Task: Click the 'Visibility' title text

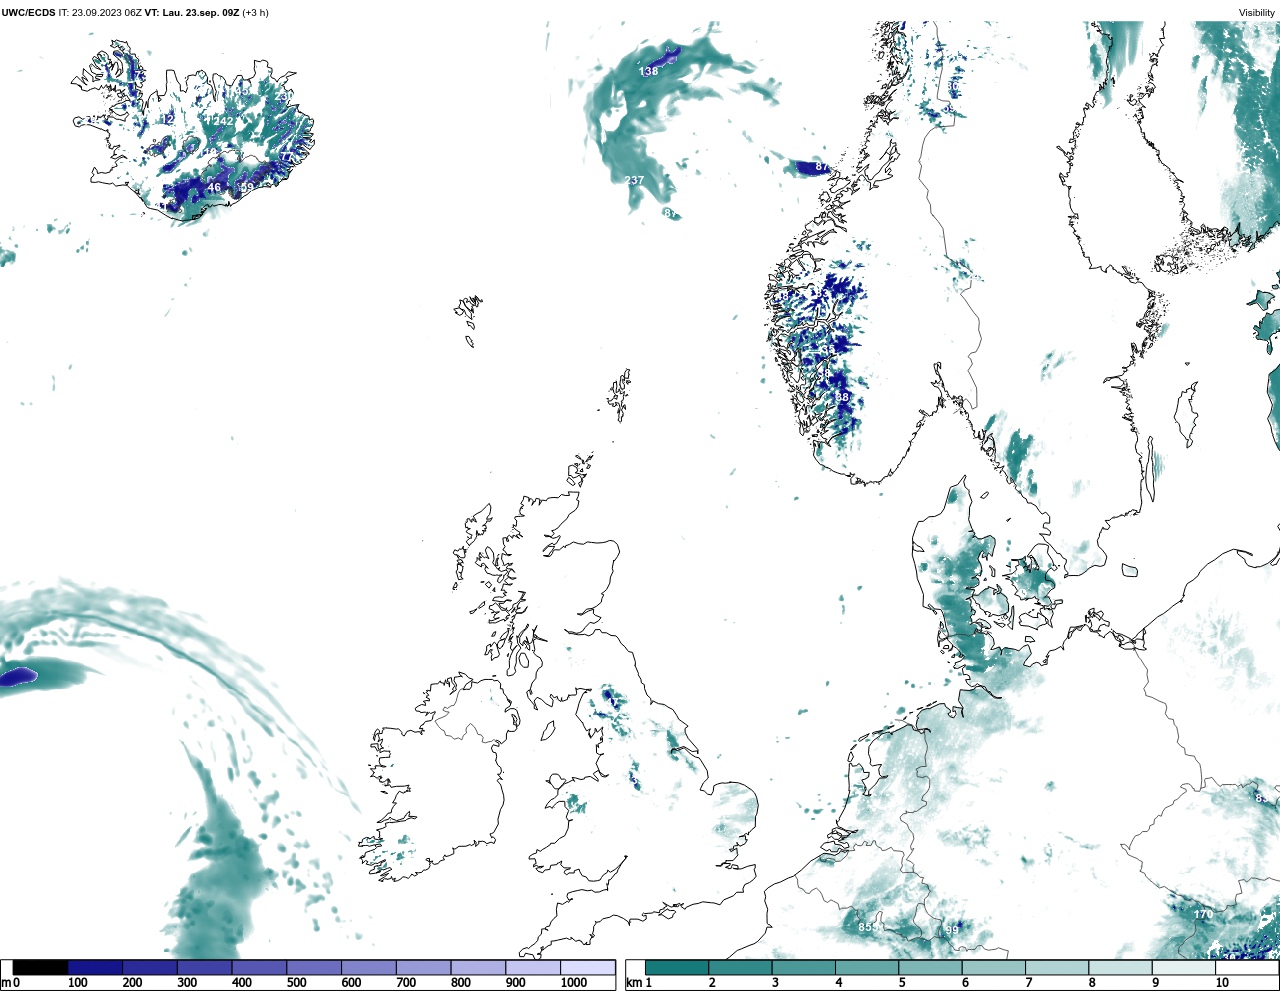Action: (1257, 13)
